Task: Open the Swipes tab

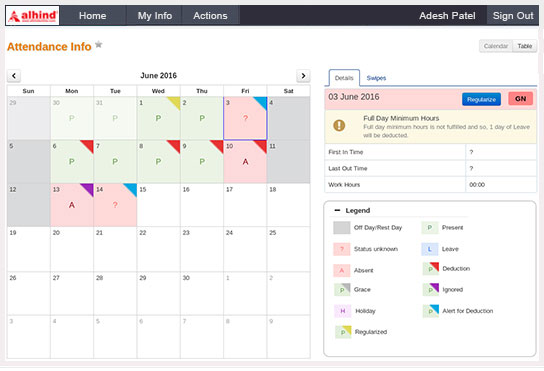Action: (x=376, y=78)
